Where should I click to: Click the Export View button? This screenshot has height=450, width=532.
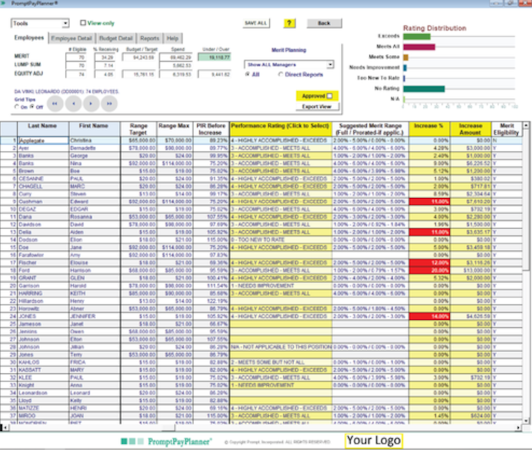point(317,107)
